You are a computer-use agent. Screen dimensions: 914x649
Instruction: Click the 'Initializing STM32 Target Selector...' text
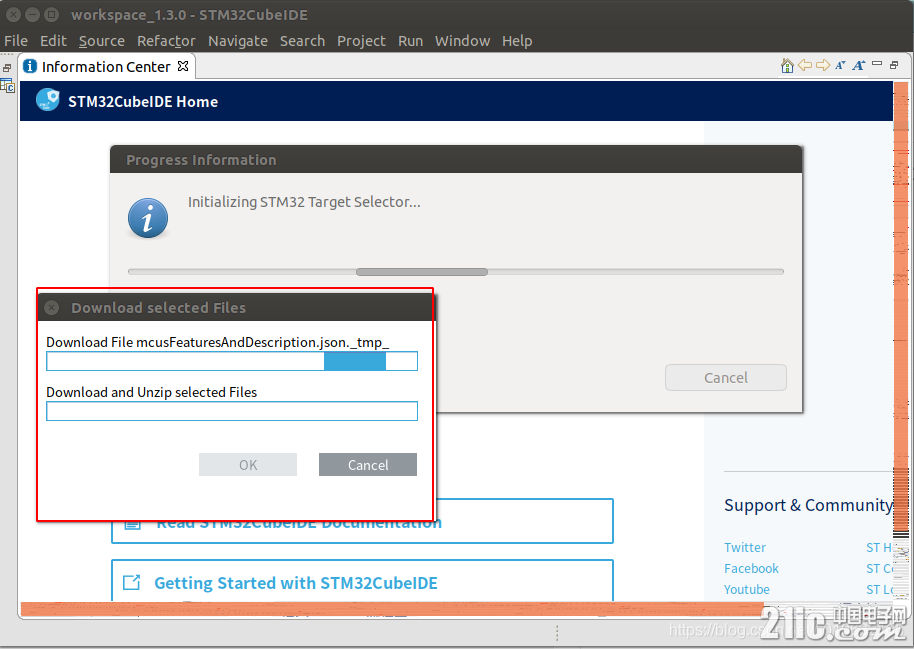[304, 202]
